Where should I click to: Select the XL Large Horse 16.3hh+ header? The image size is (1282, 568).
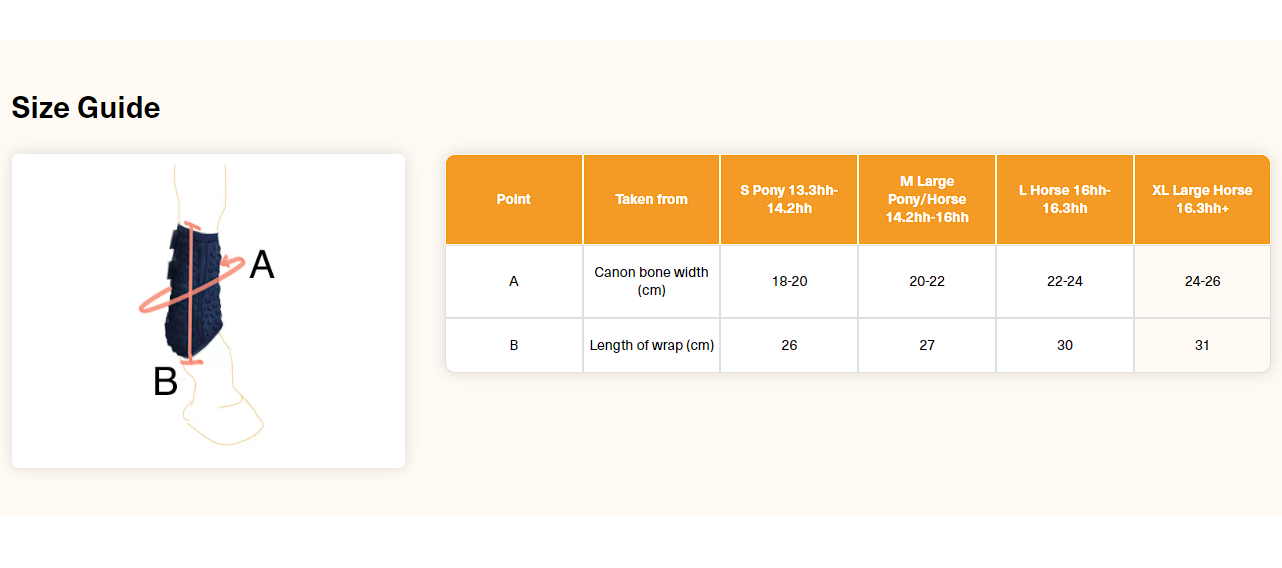coord(1202,199)
